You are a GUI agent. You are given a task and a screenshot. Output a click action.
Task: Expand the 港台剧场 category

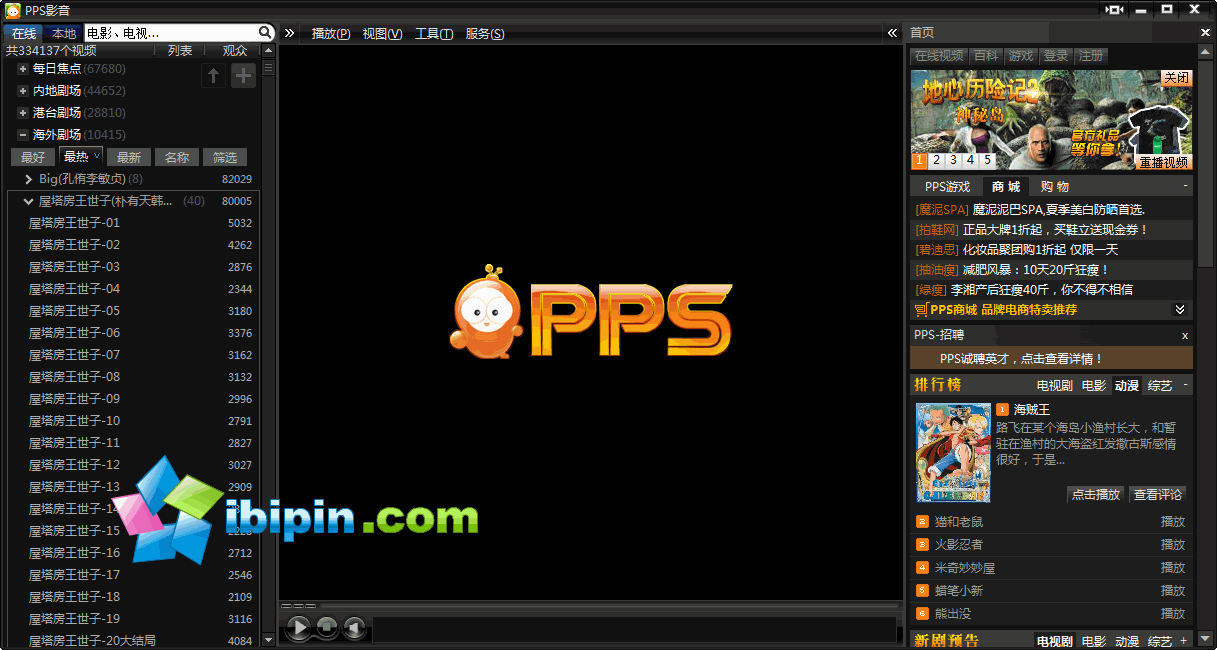pos(23,113)
